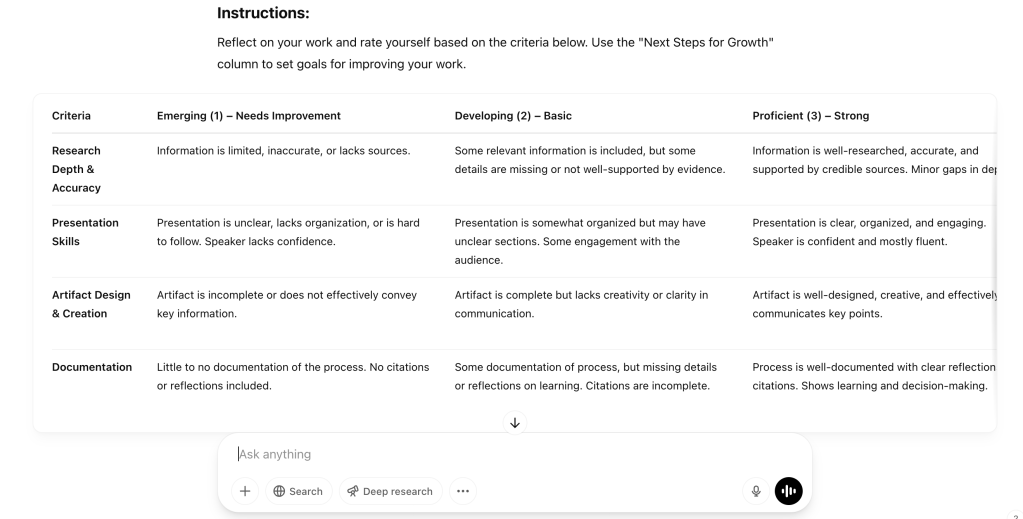This screenshot has width=1023, height=519.
Task: Click the 'Research Depth & Accuracy' row label
Action: click(x=77, y=169)
